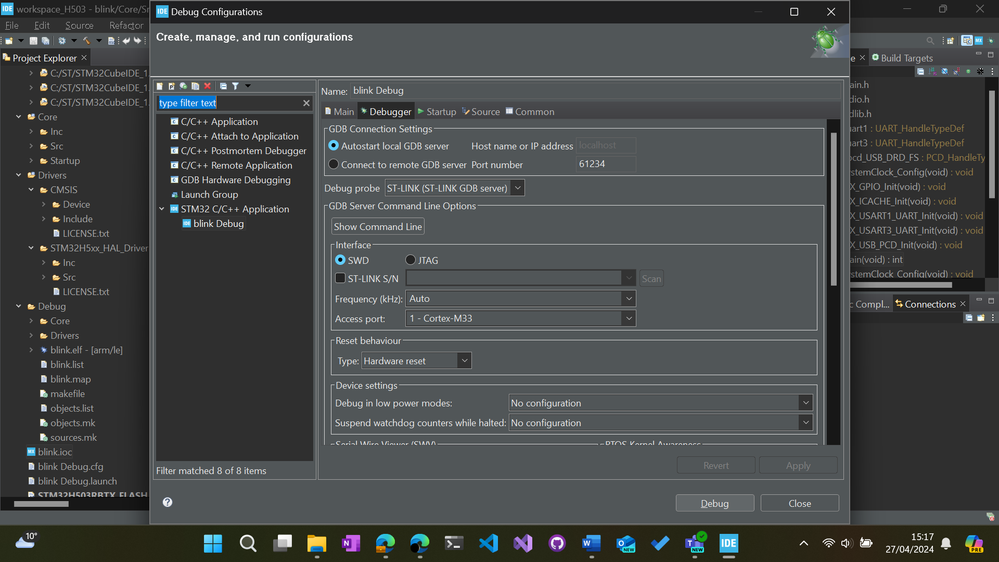
Task: Choose Connect to remote GDB server
Action: [x=333, y=164]
